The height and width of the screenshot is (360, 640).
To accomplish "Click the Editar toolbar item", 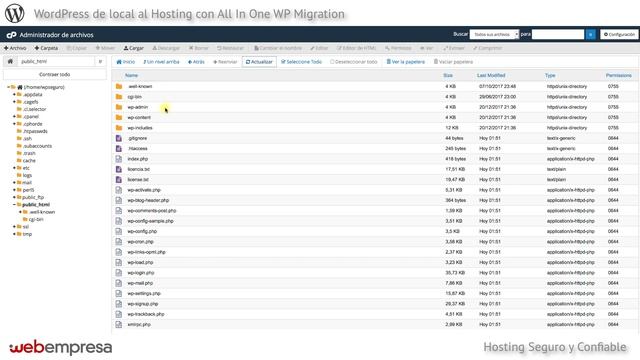I will [319, 48].
